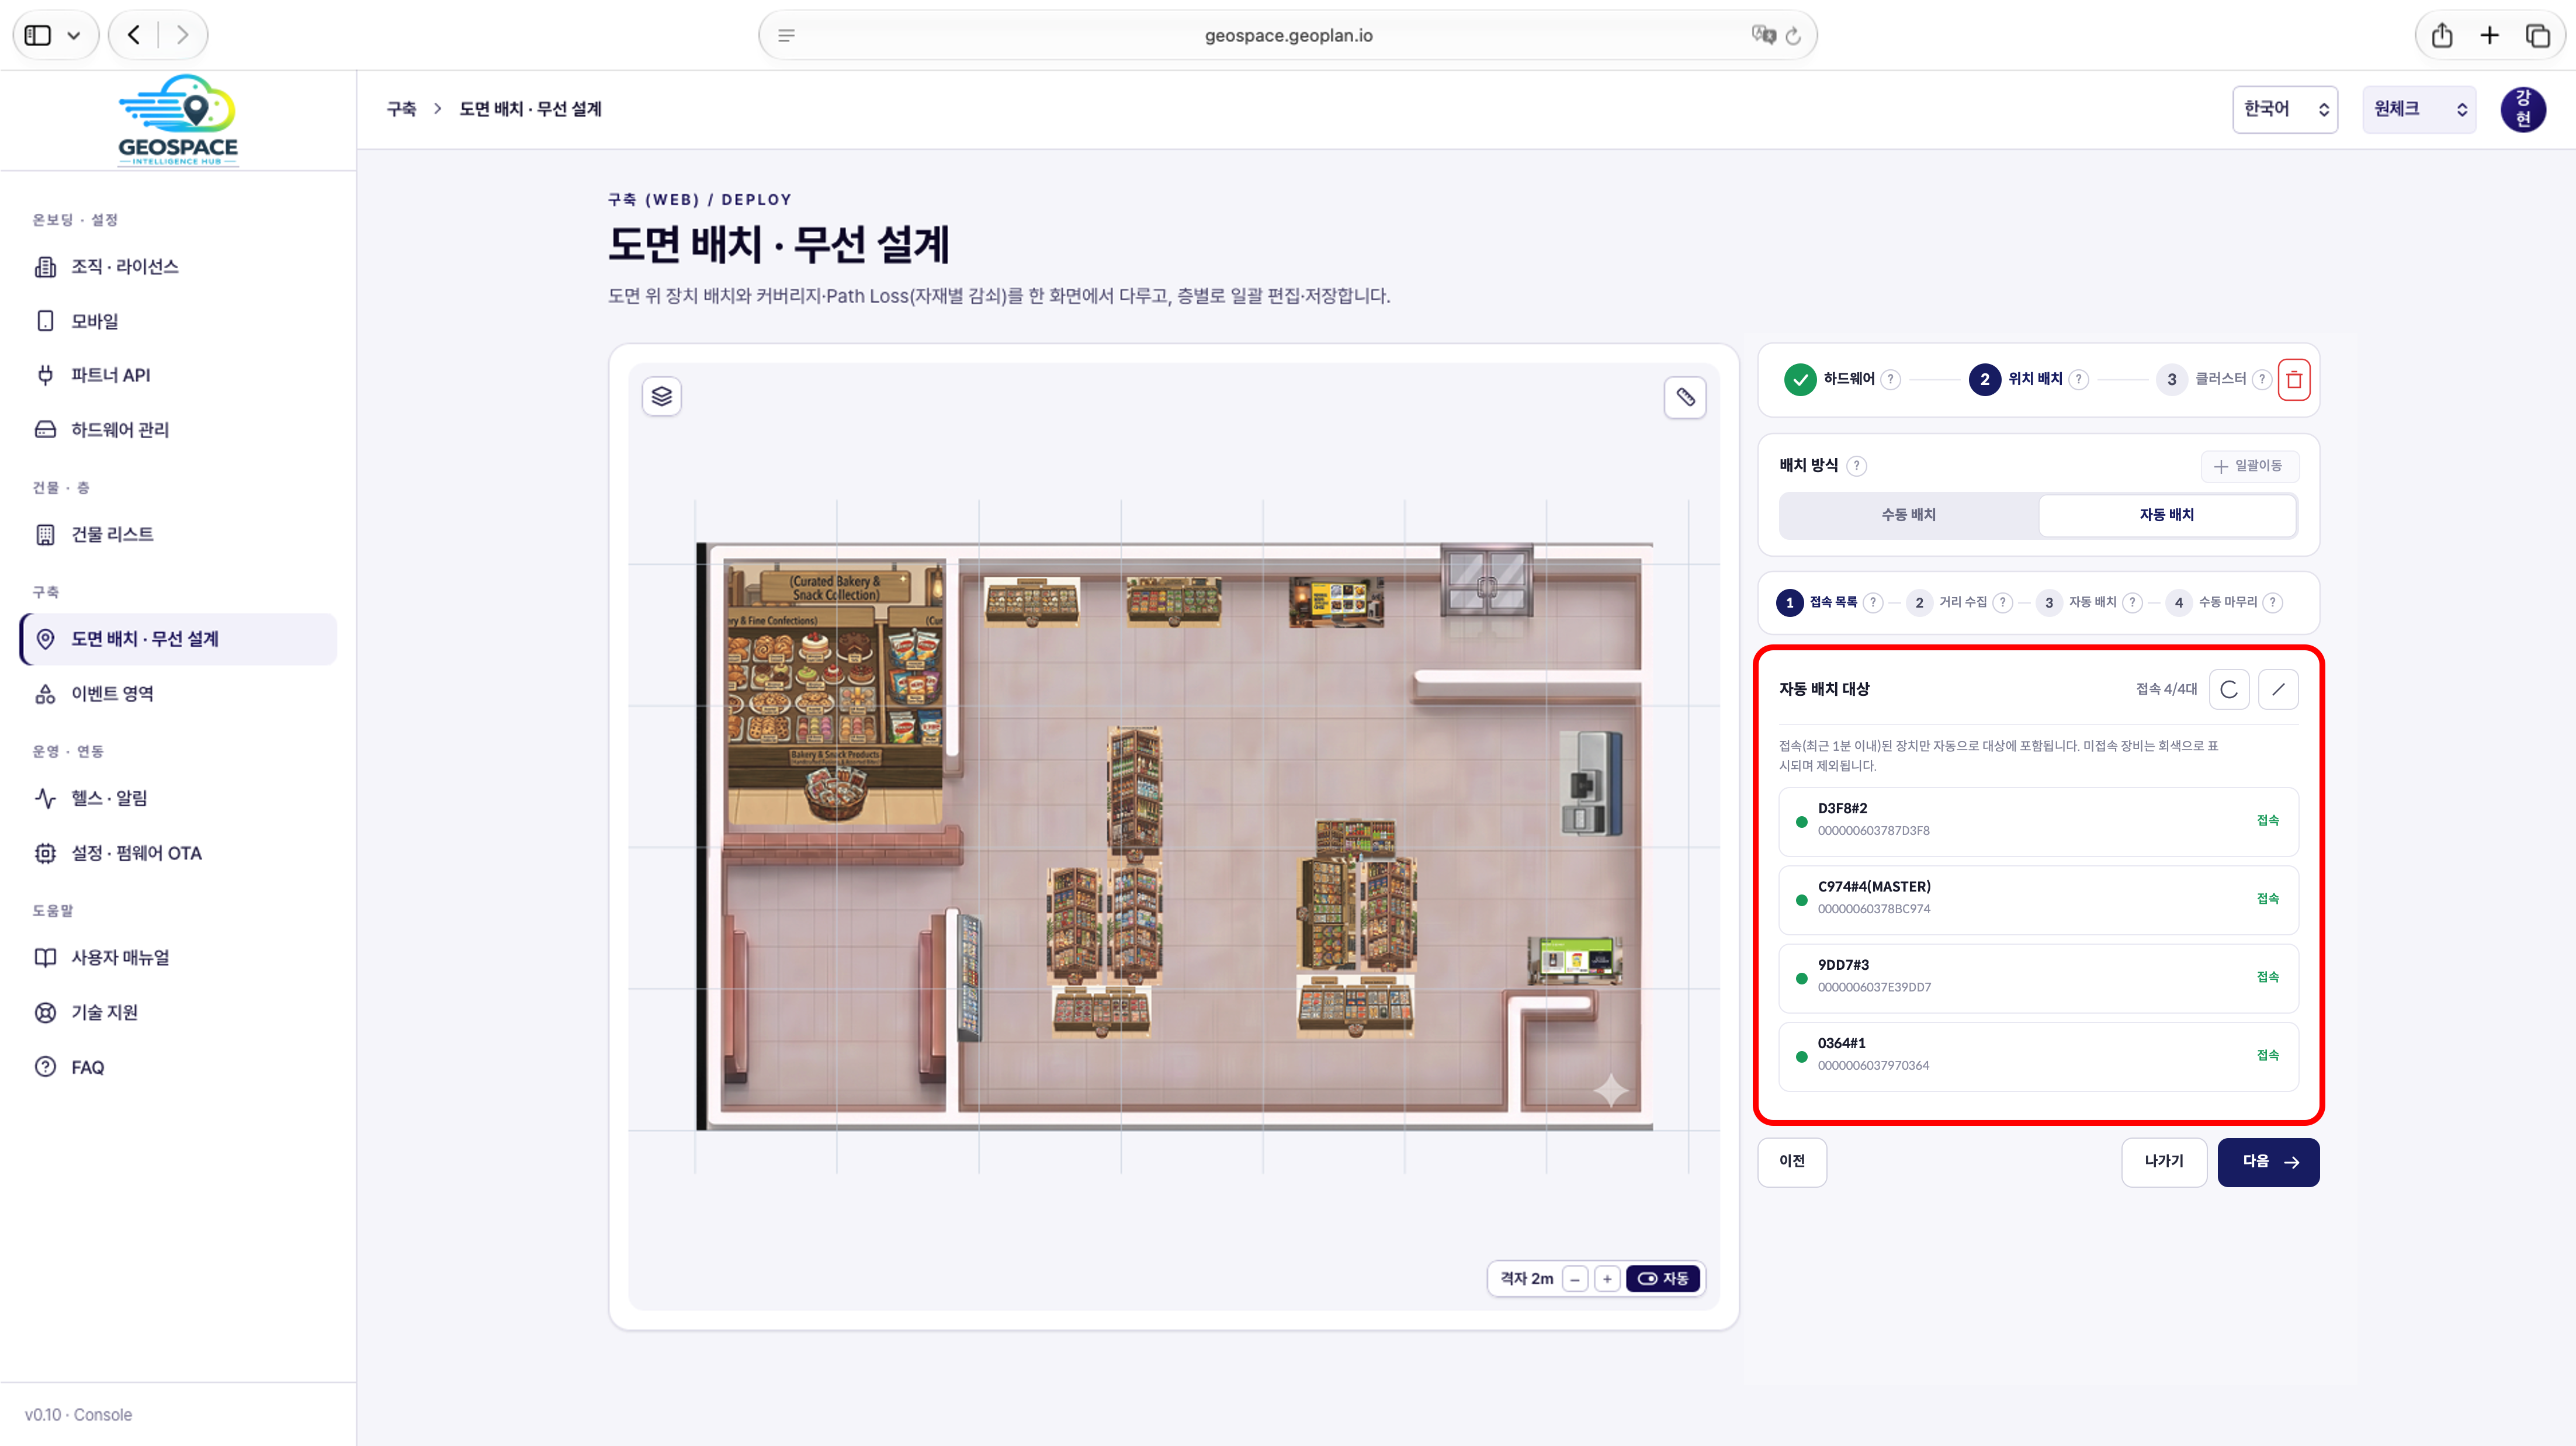
Task: Click help icon next to 자동 배치 step 3
Action: click(x=2132, y=603)
